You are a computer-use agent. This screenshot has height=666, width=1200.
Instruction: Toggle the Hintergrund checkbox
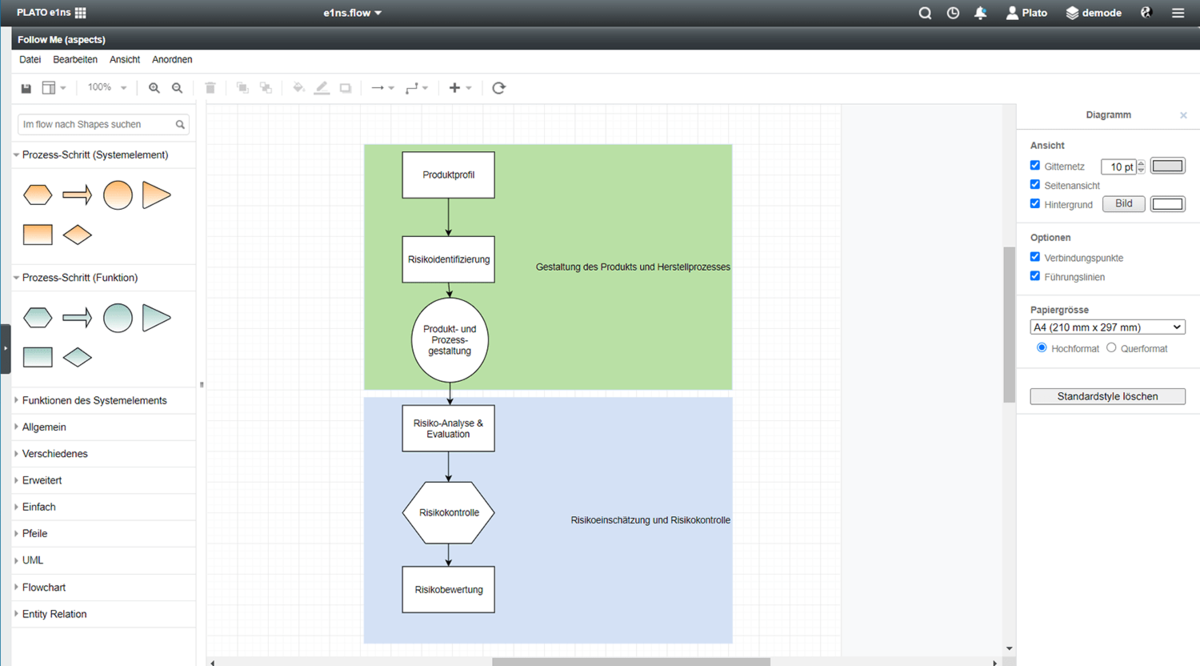point(1035,204)
